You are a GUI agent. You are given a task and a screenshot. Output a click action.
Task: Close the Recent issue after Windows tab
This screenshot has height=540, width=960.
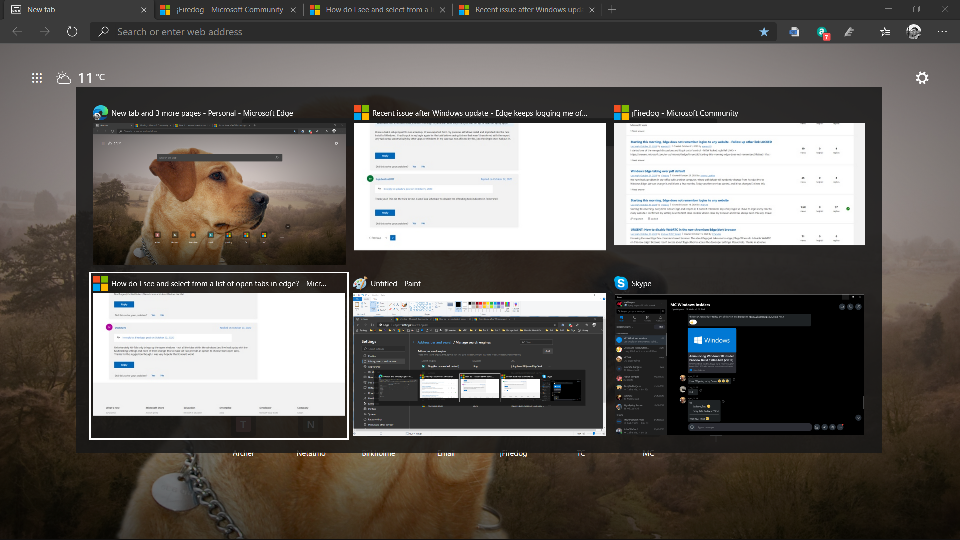591,10
